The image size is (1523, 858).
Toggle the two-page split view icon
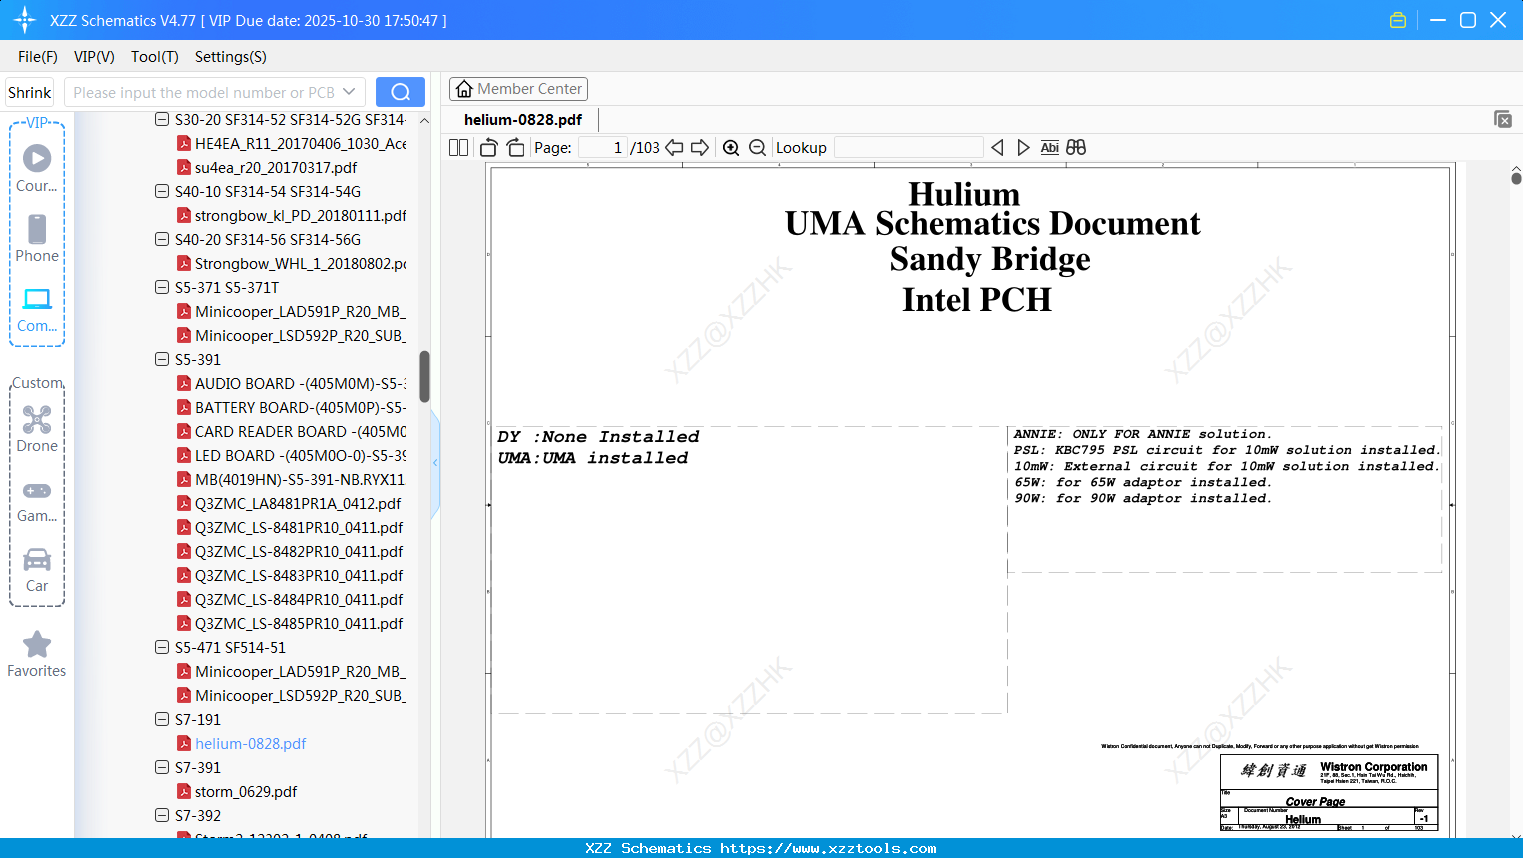click(x=458, y=147)
